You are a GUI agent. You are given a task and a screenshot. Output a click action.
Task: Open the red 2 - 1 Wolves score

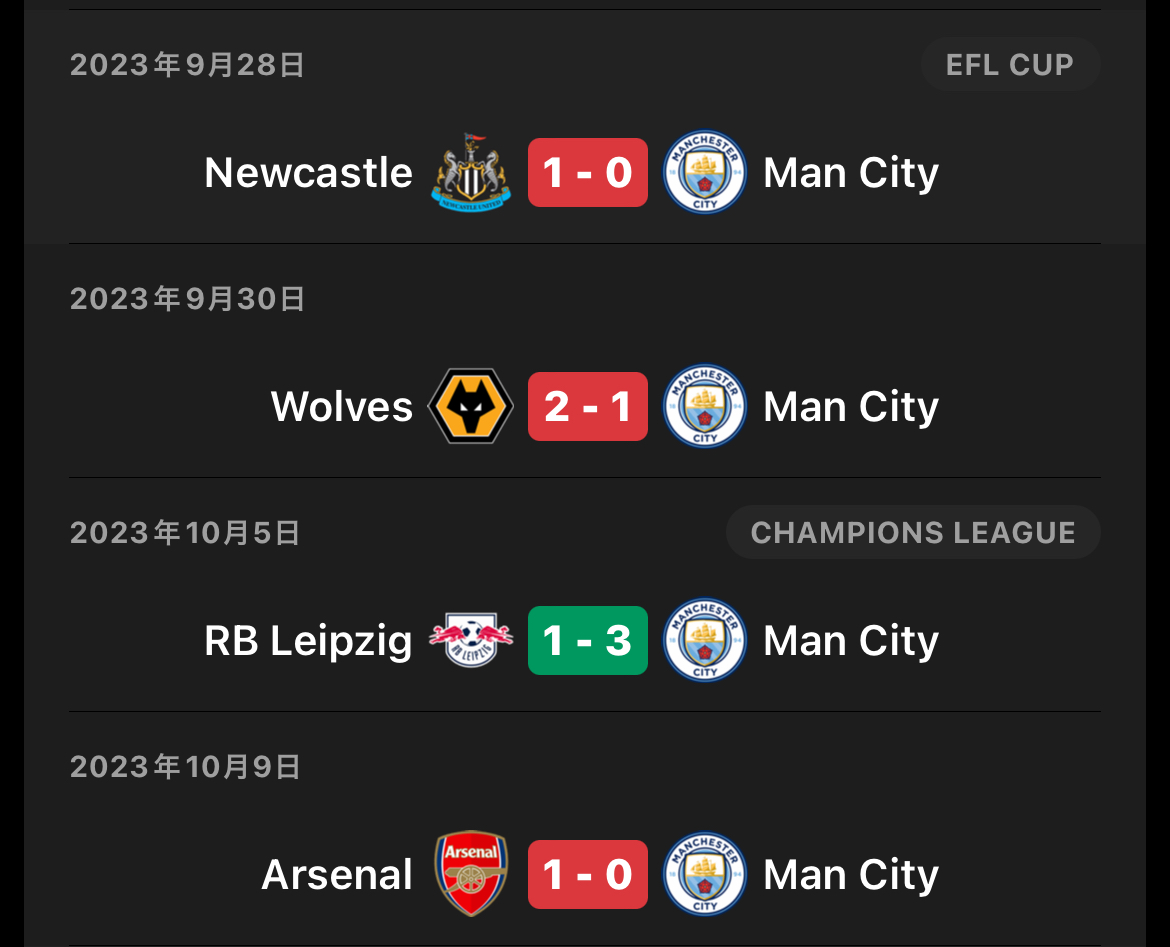tap(588, 406)
